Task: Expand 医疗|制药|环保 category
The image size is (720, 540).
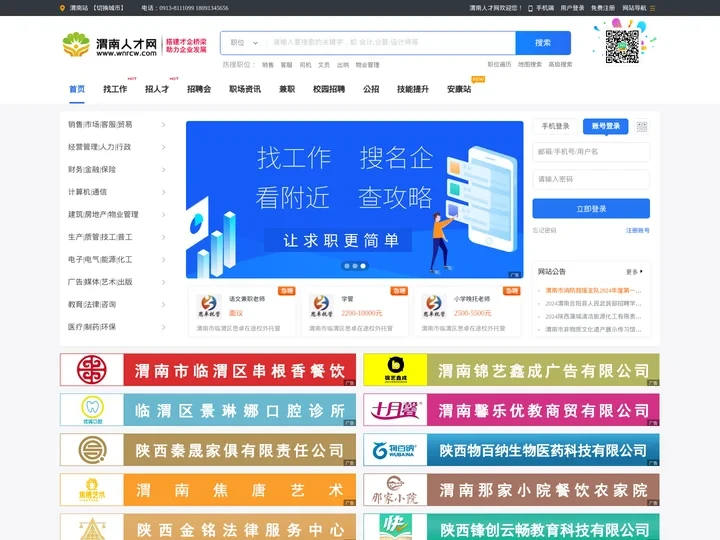Action: tap(117, 327)
